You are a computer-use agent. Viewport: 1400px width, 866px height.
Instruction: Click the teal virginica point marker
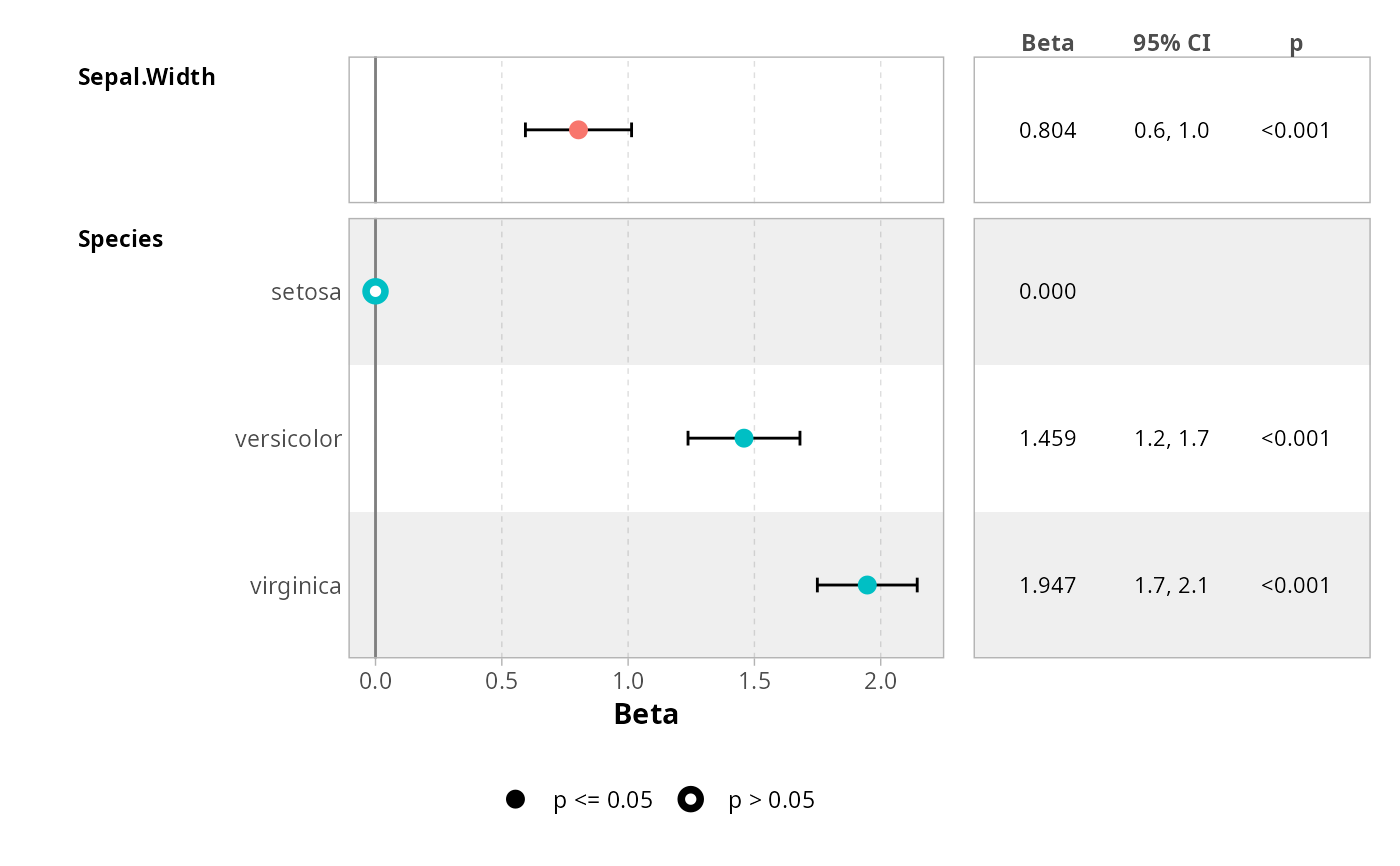[867, 585]
